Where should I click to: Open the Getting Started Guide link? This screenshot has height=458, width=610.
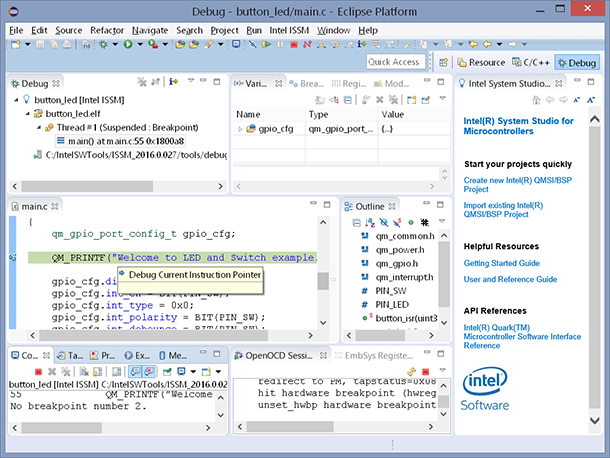coord(501,263)
